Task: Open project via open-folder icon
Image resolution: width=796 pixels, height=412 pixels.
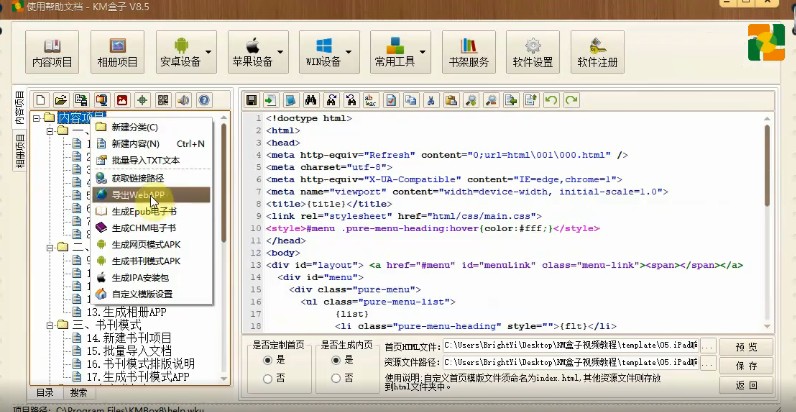Action: (61, 100)
